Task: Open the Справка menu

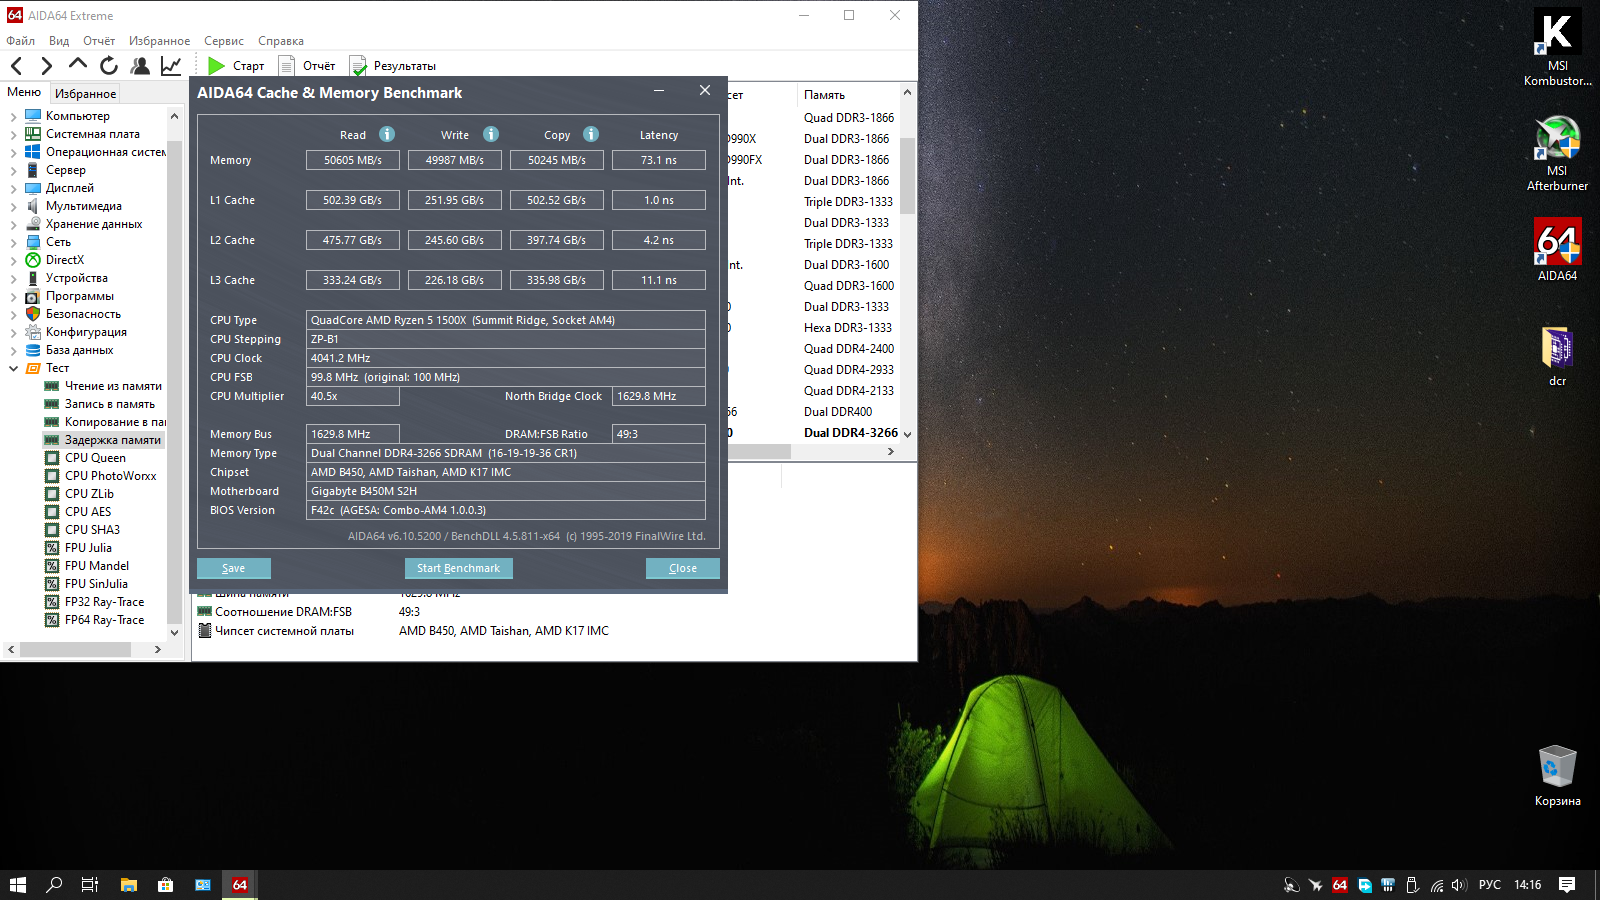Action: coord(281,41)
